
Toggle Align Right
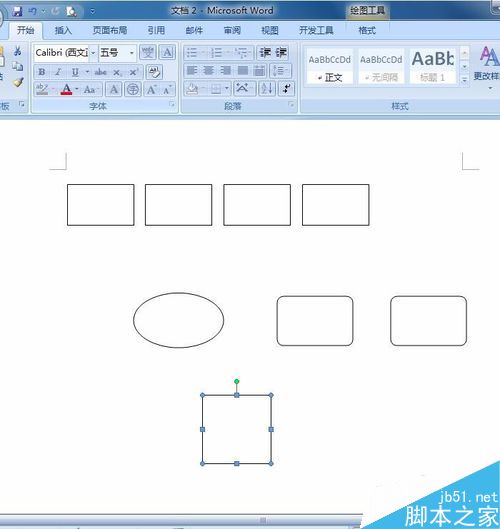(x=225, y=71)
